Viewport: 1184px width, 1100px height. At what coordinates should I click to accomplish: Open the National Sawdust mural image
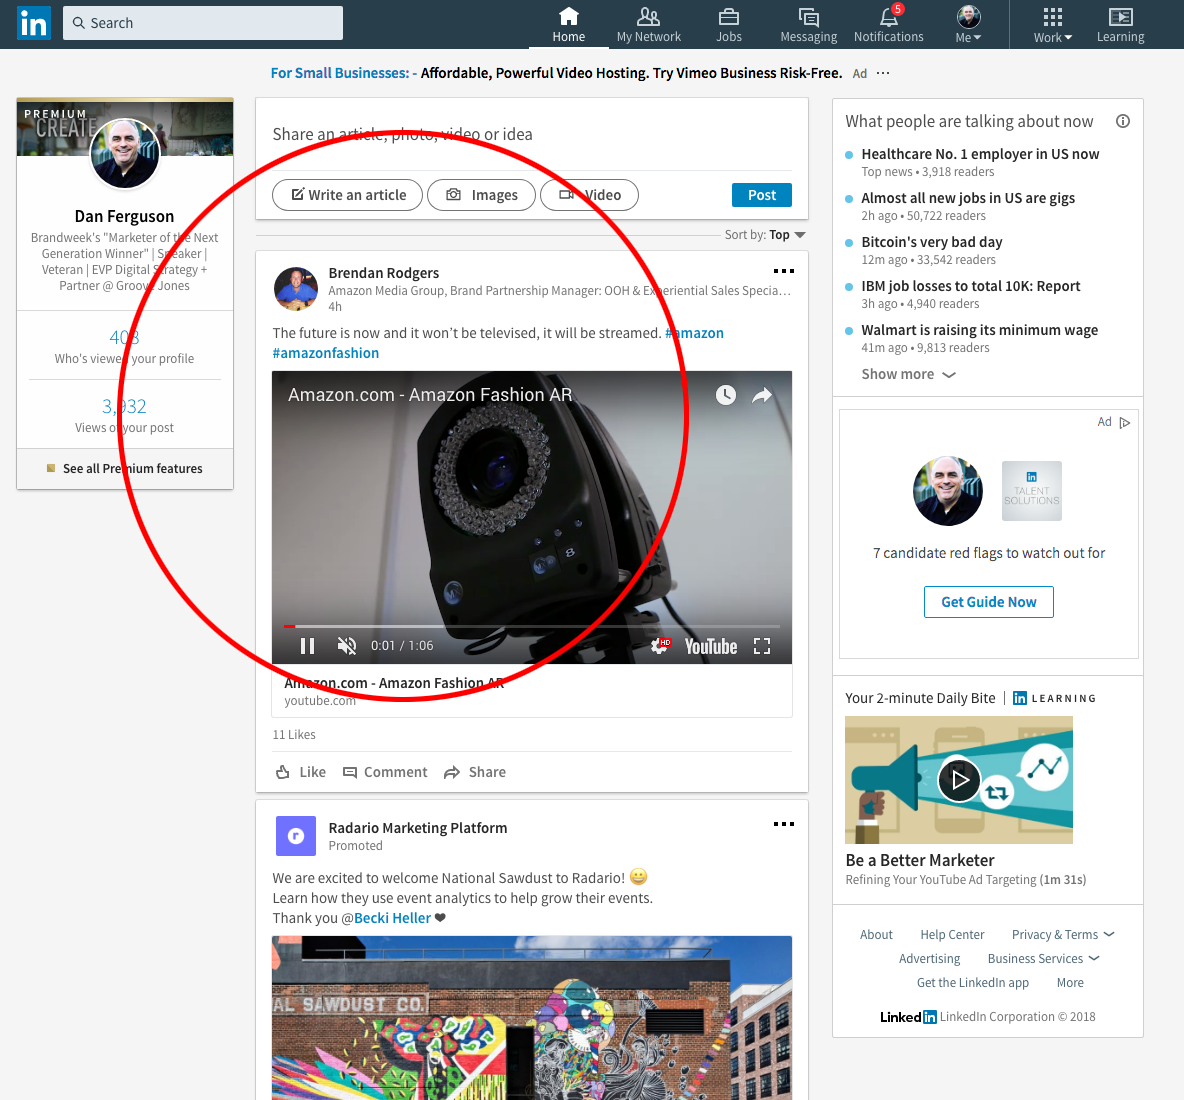tap(532, 1018)
